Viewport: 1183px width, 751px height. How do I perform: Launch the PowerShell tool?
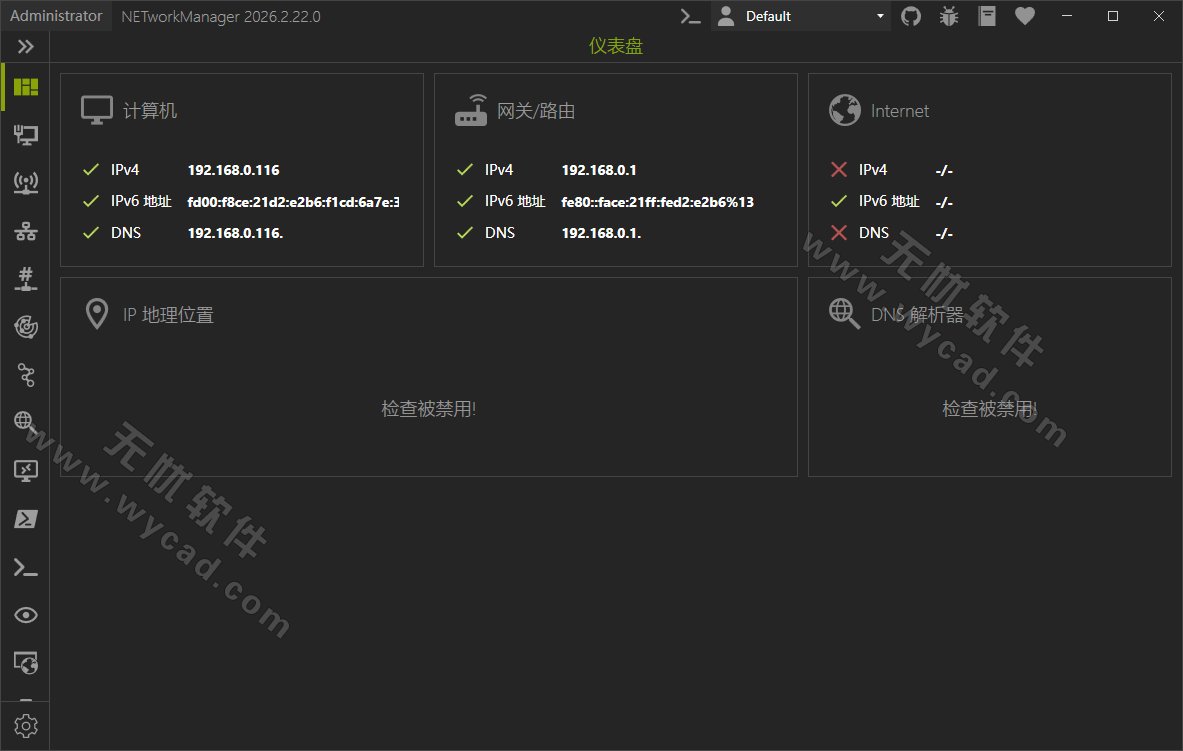(x=25, y=519)
